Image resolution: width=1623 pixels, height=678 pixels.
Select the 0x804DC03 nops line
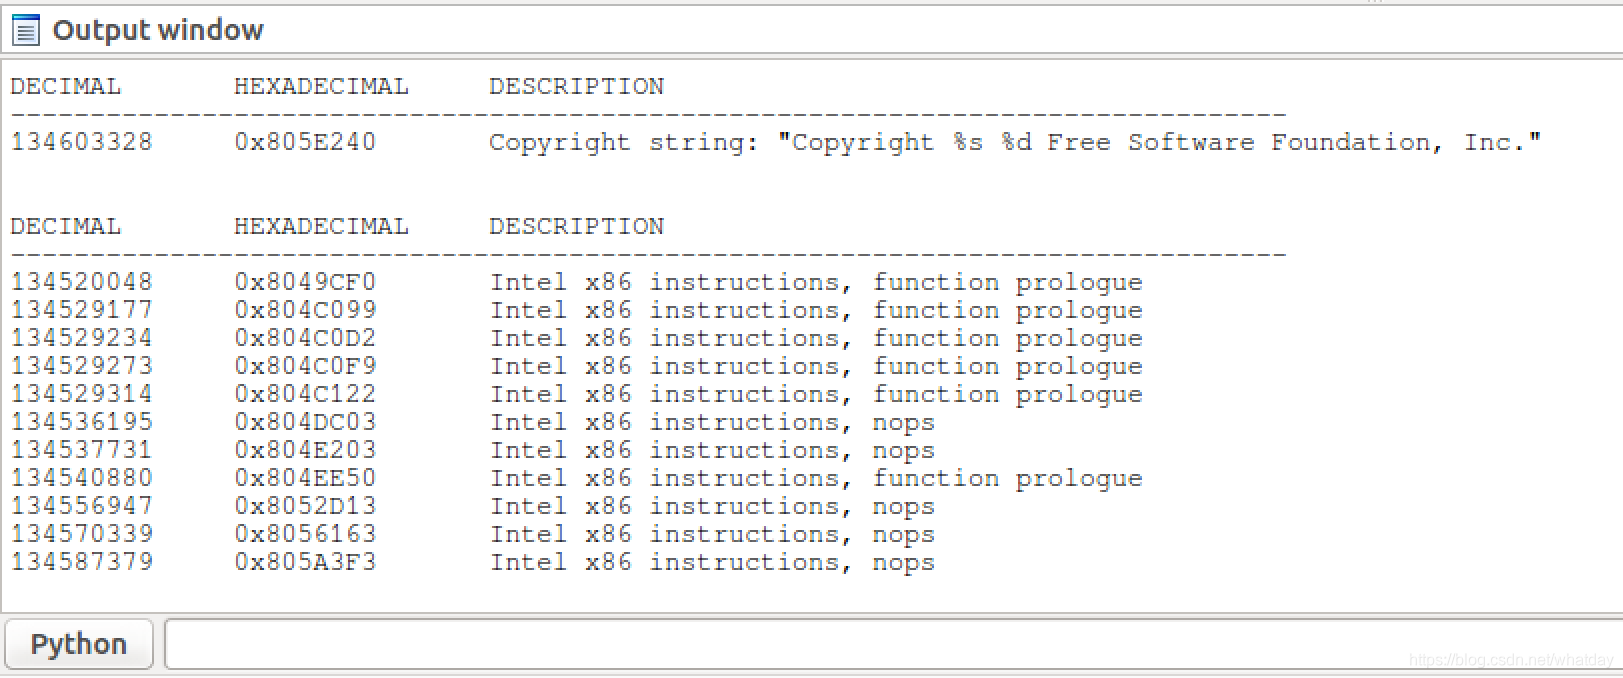(x=306, y=422)
